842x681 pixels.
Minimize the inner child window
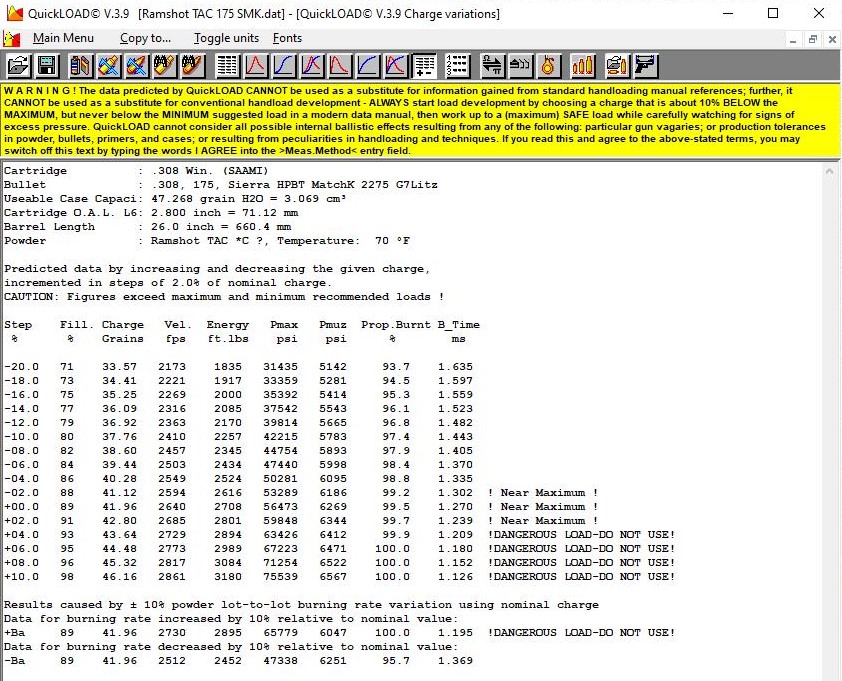point(793,39)
